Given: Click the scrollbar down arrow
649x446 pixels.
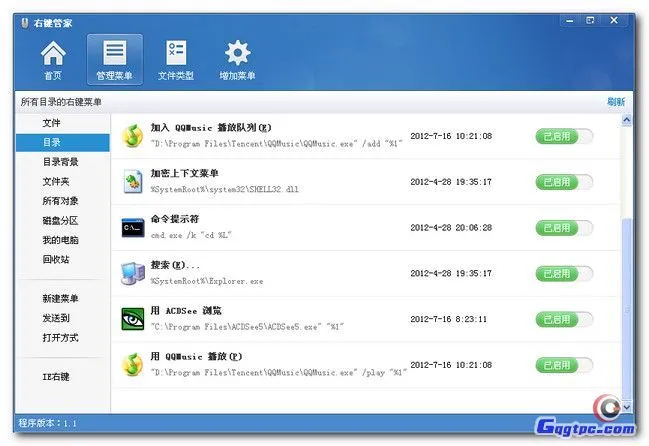Looking at the screenshot, I should coord(626,407).
